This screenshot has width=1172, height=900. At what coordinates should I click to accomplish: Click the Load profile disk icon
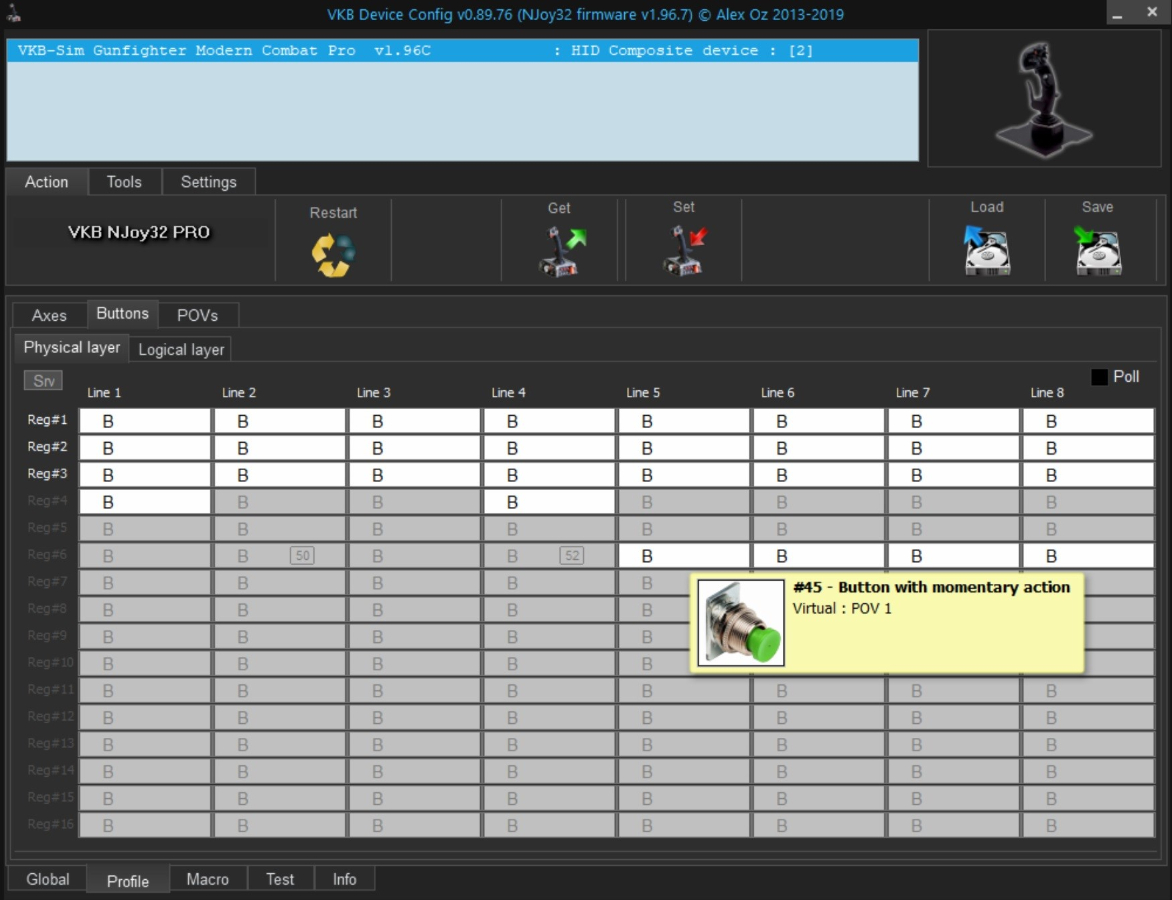(987, 250)
